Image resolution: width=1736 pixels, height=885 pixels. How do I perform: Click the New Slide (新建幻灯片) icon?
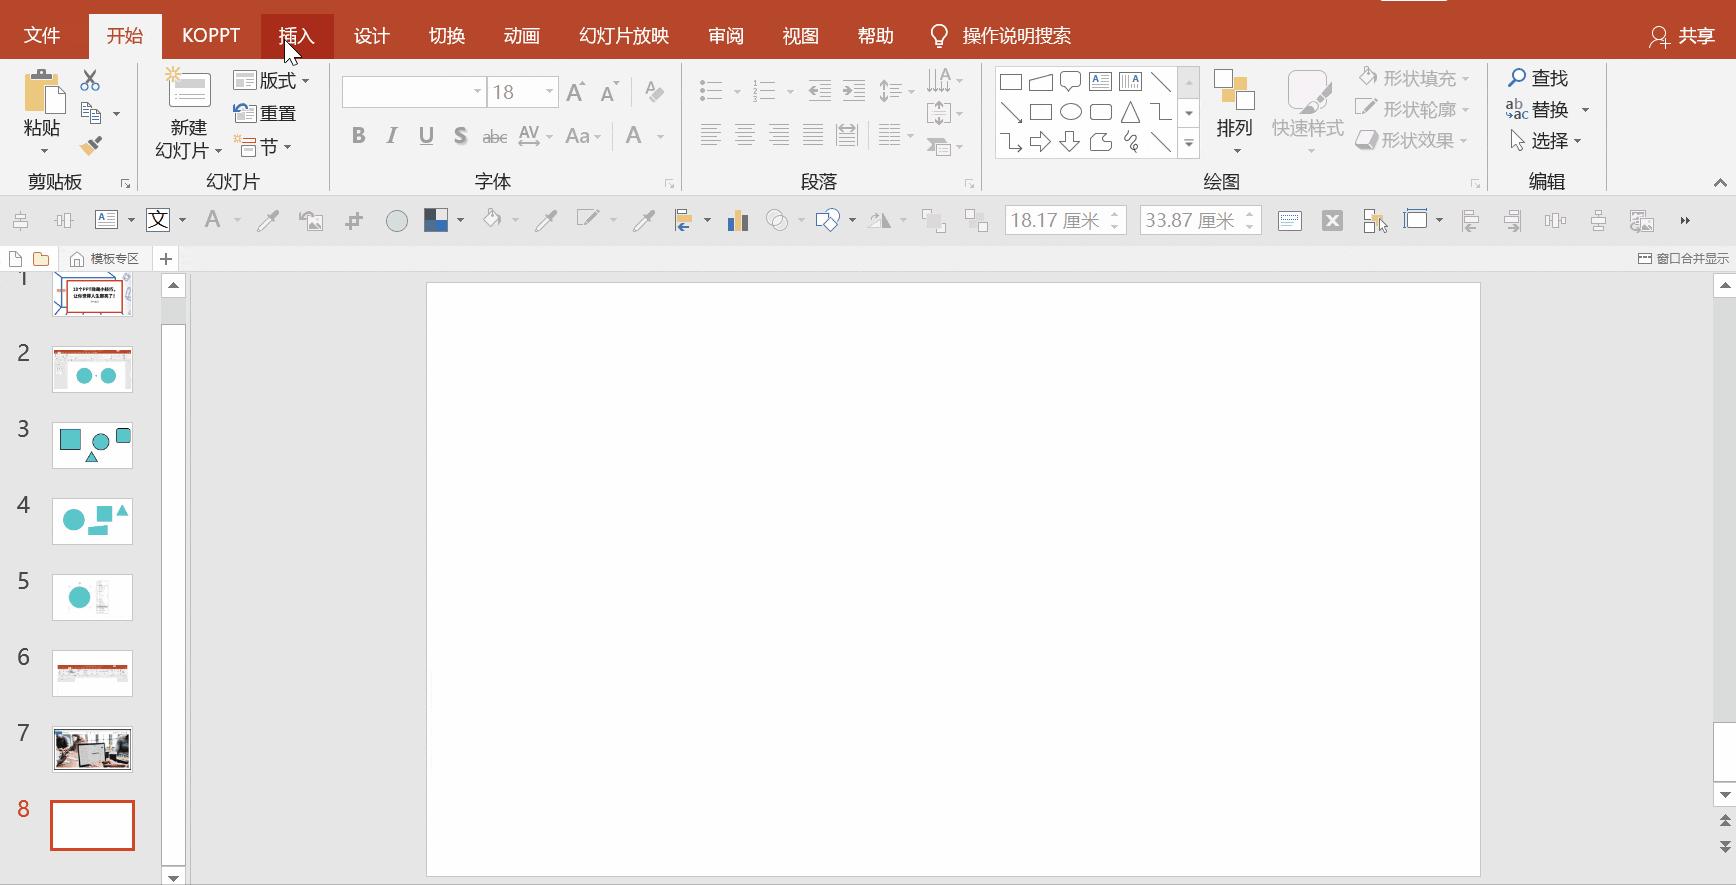[188, 90]
